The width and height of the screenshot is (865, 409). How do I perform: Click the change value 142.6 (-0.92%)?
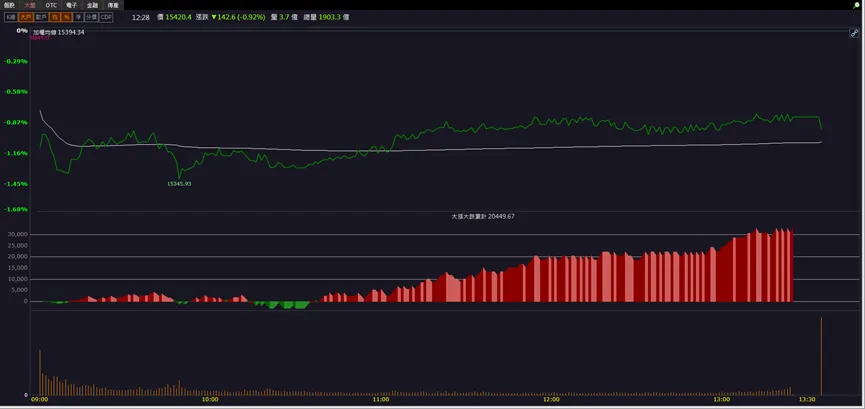click(238, 17)
